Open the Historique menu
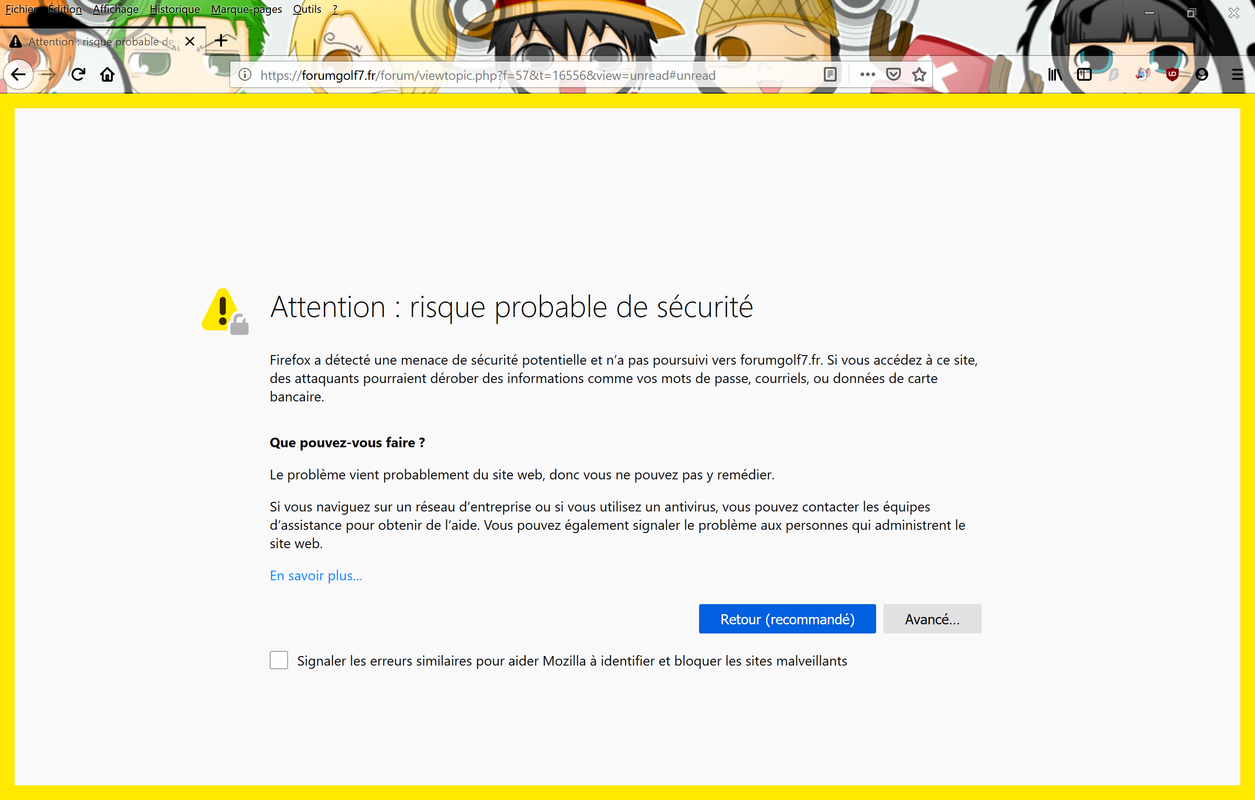Image resolution: width=1255 pixels, height=800 pixels. tap(175, 9)
